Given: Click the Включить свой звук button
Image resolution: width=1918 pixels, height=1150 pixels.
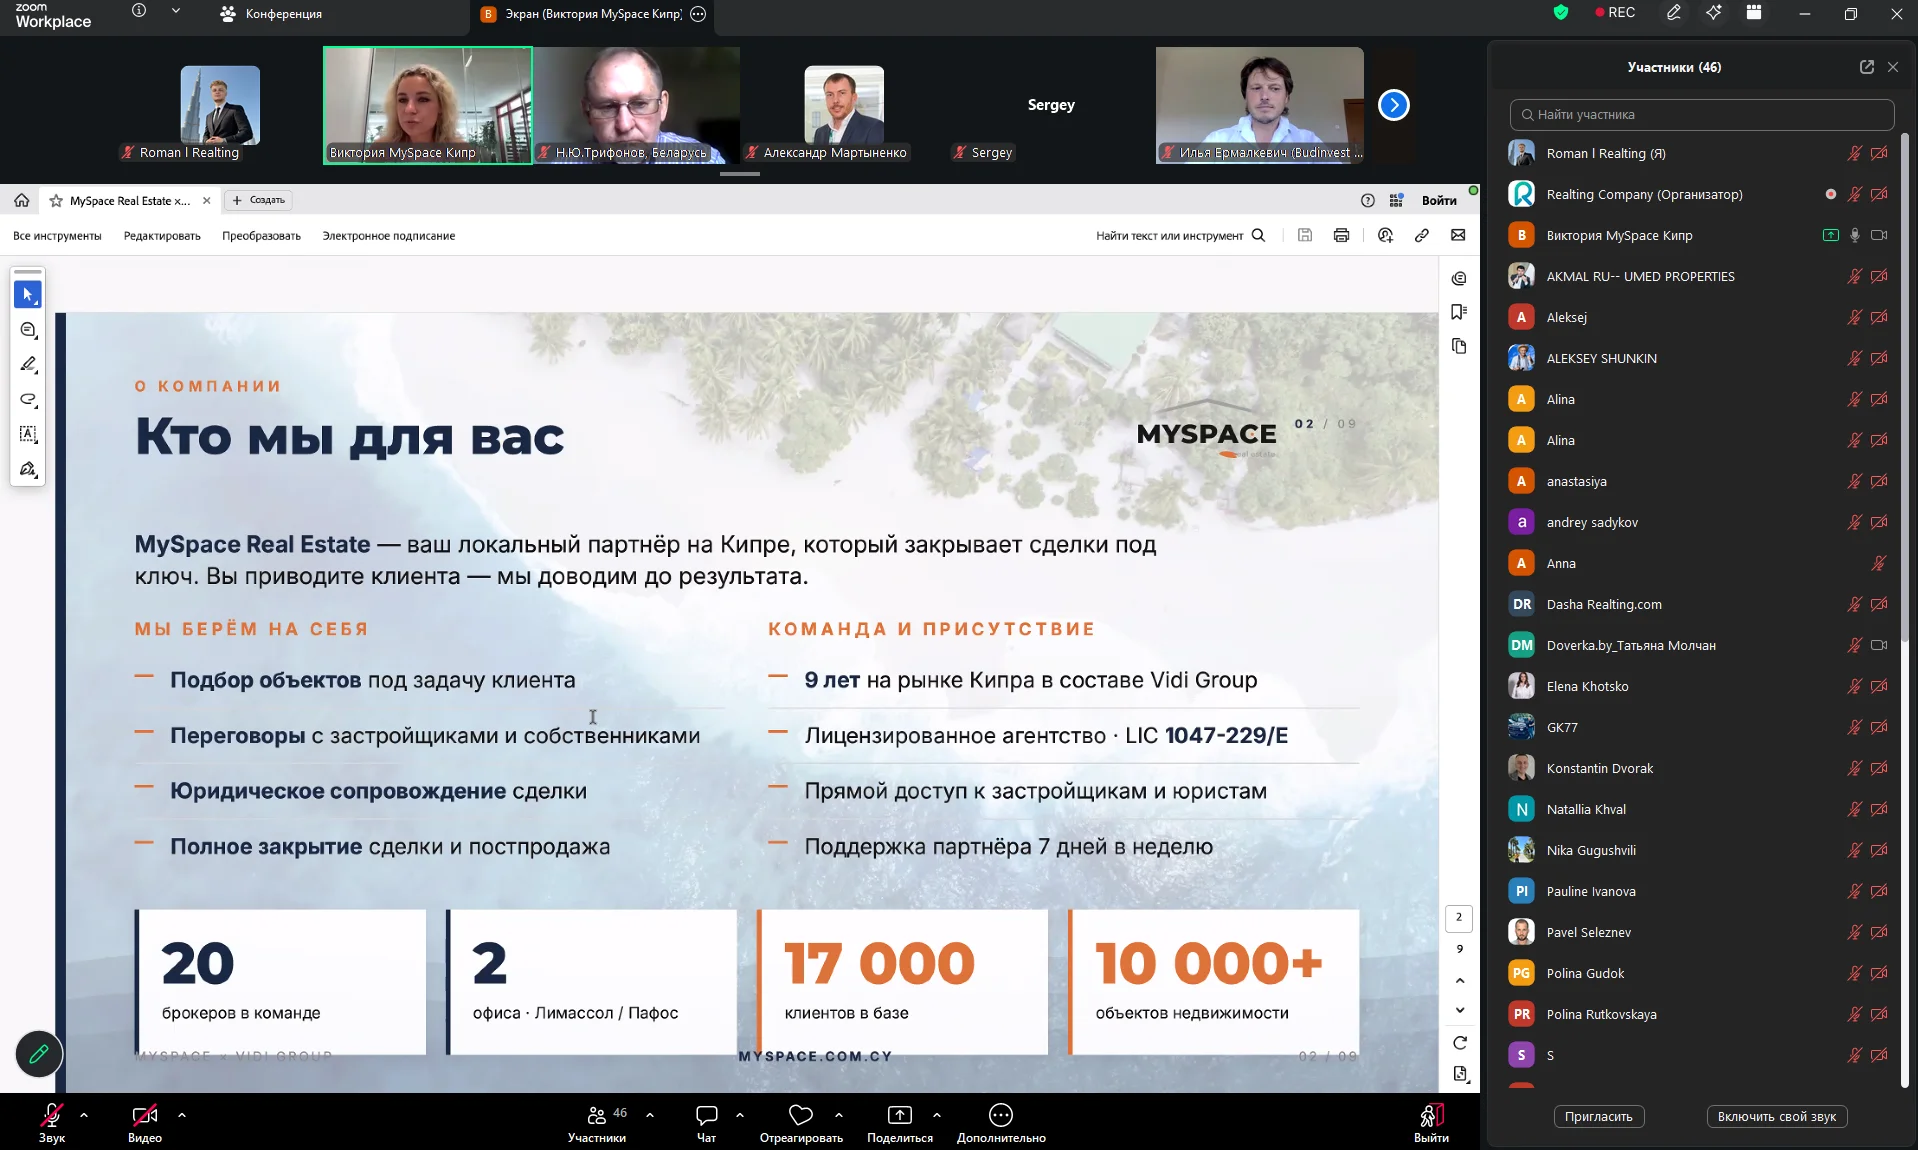Looking at the screenshot, I should point(1776,1116).
